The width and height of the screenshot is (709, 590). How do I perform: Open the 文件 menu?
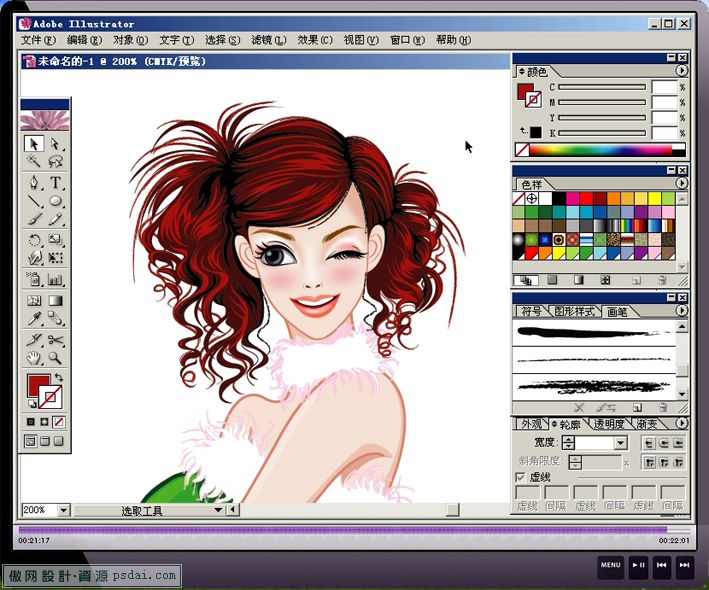(38, 40)
